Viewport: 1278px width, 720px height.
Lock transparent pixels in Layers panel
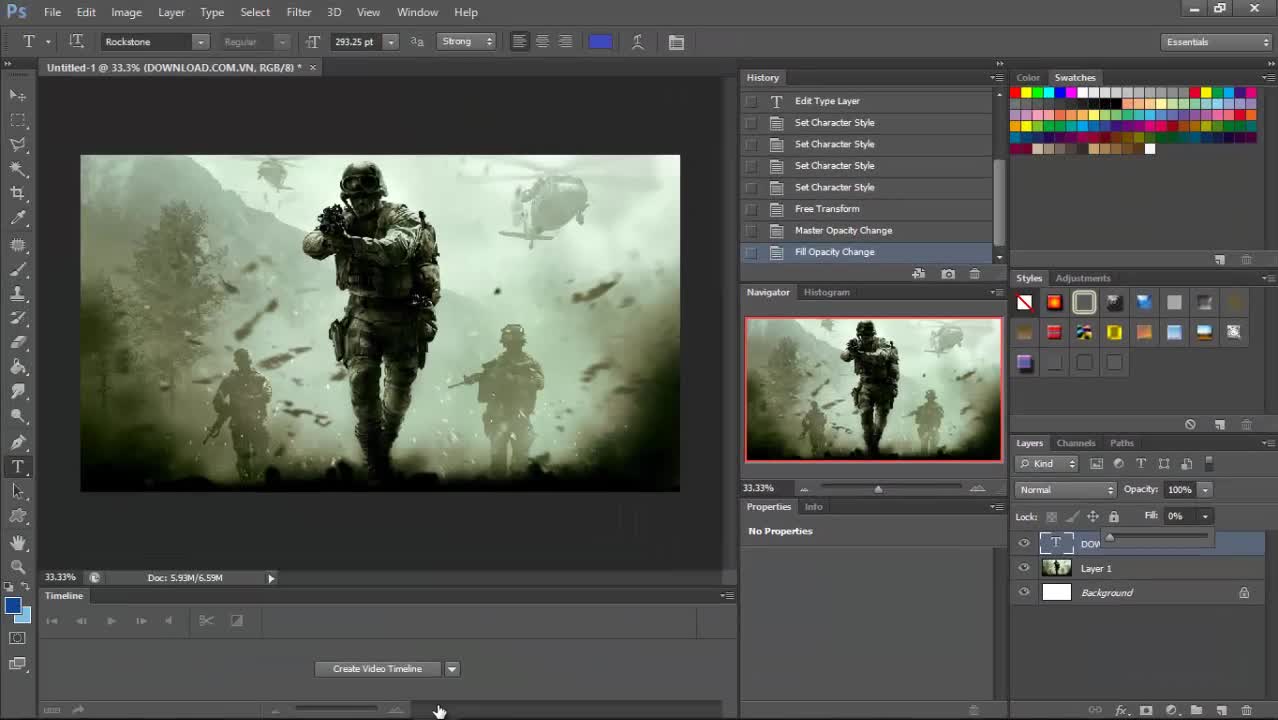[x=1051, y=517]
